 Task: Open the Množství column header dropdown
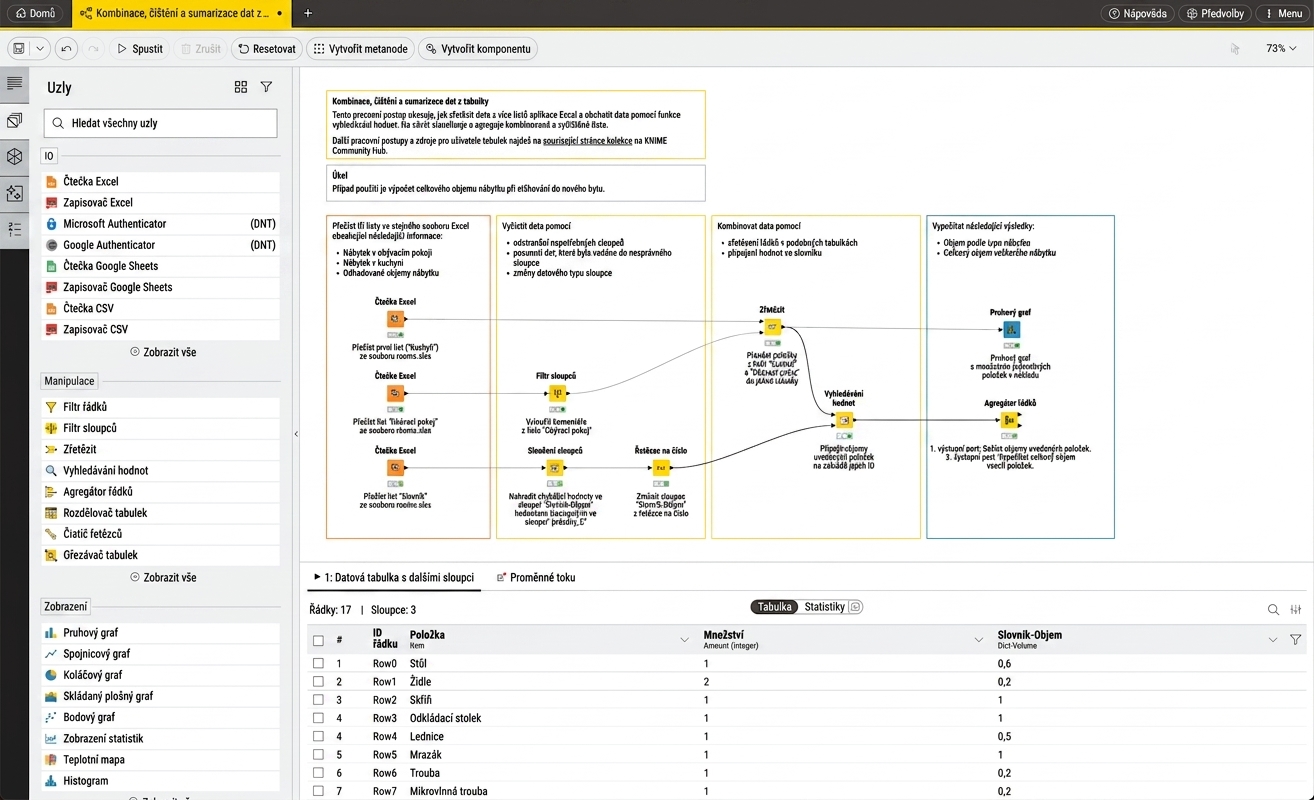coord(979,640)
